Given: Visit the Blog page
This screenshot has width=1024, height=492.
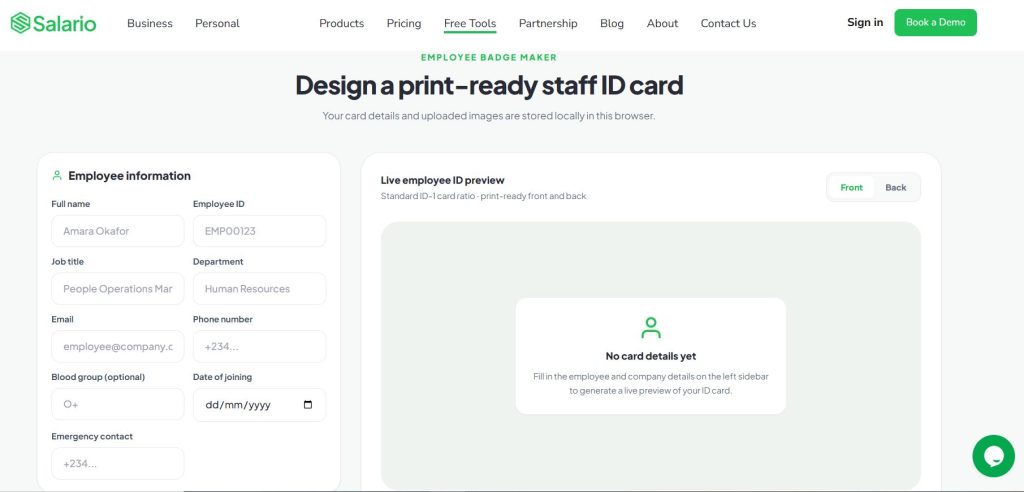Looking at the screenshot, I should pos(612,24).
